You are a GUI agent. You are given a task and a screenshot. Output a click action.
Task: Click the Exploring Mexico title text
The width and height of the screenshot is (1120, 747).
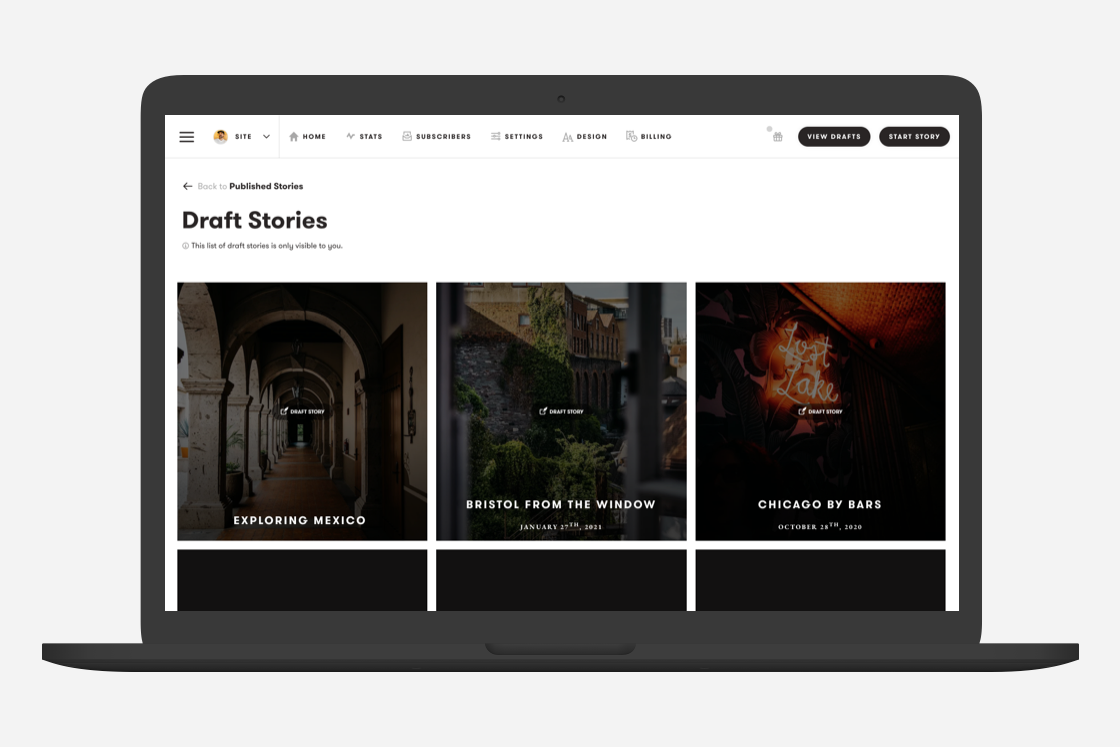pyautogui.click(x=299, y=521)
